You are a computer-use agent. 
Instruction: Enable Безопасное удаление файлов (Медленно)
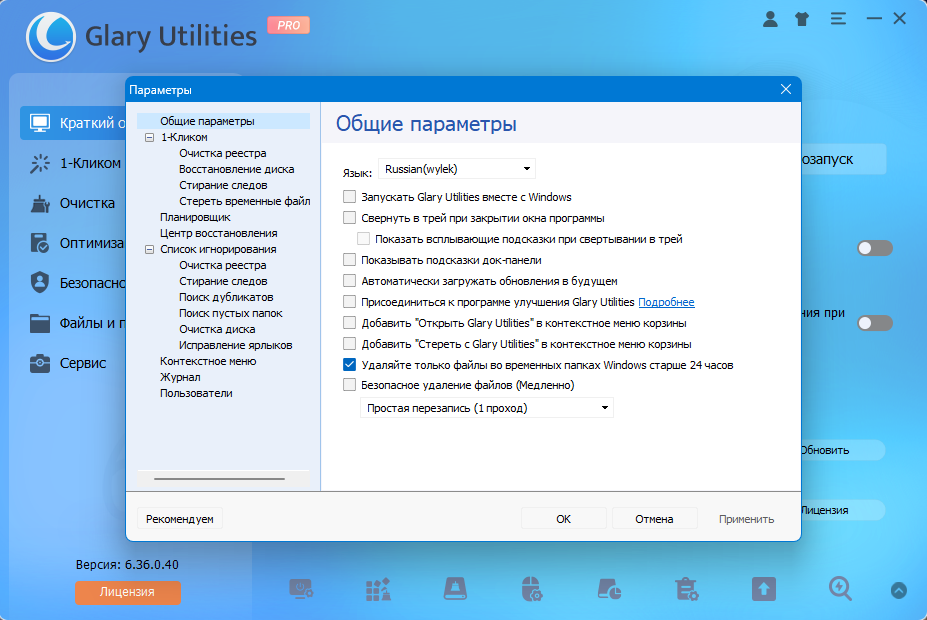(x=349, y=385)
